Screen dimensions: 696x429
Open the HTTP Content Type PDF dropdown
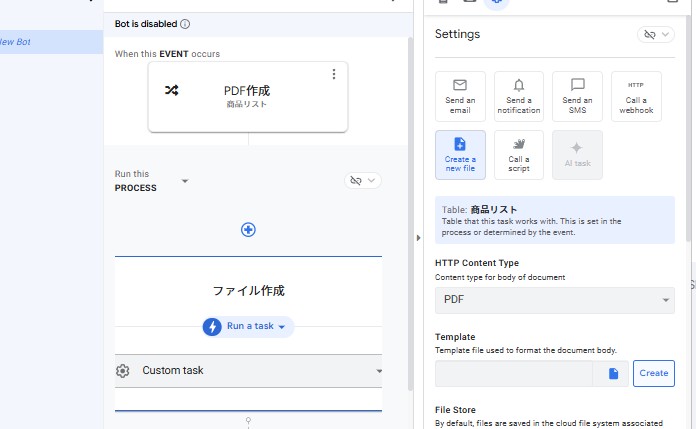click(x=554, y=299)
